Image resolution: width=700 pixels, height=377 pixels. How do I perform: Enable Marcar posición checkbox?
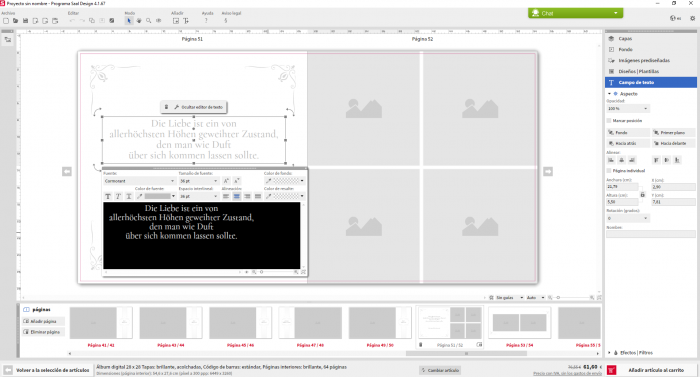609,121
